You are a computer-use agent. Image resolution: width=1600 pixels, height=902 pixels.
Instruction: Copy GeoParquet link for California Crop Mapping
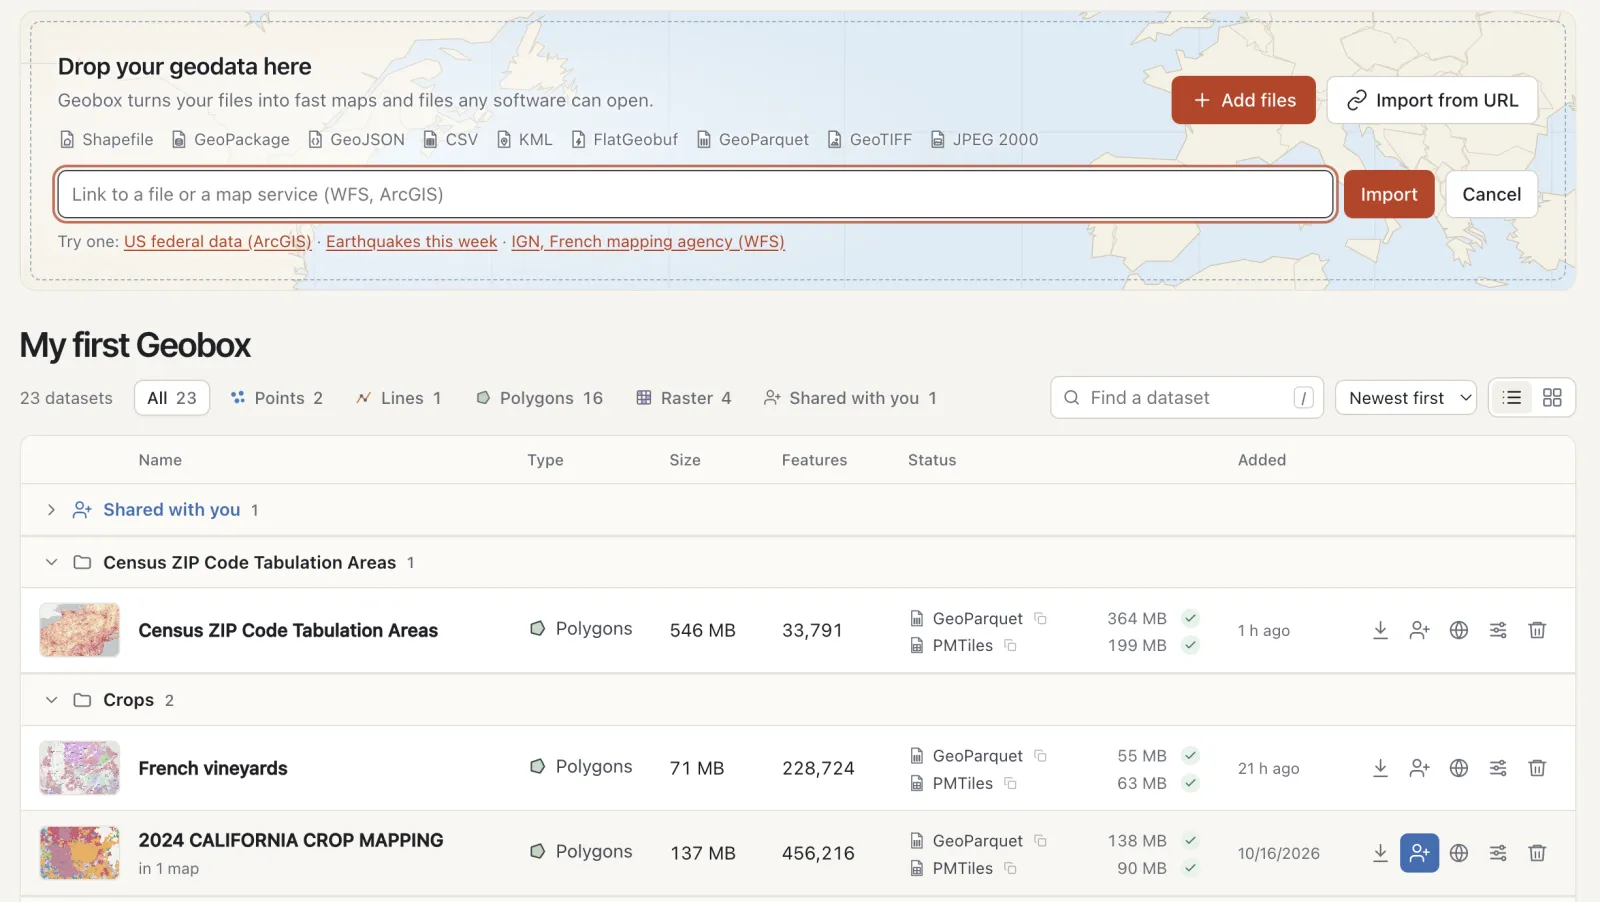(x=1040, y=841)
